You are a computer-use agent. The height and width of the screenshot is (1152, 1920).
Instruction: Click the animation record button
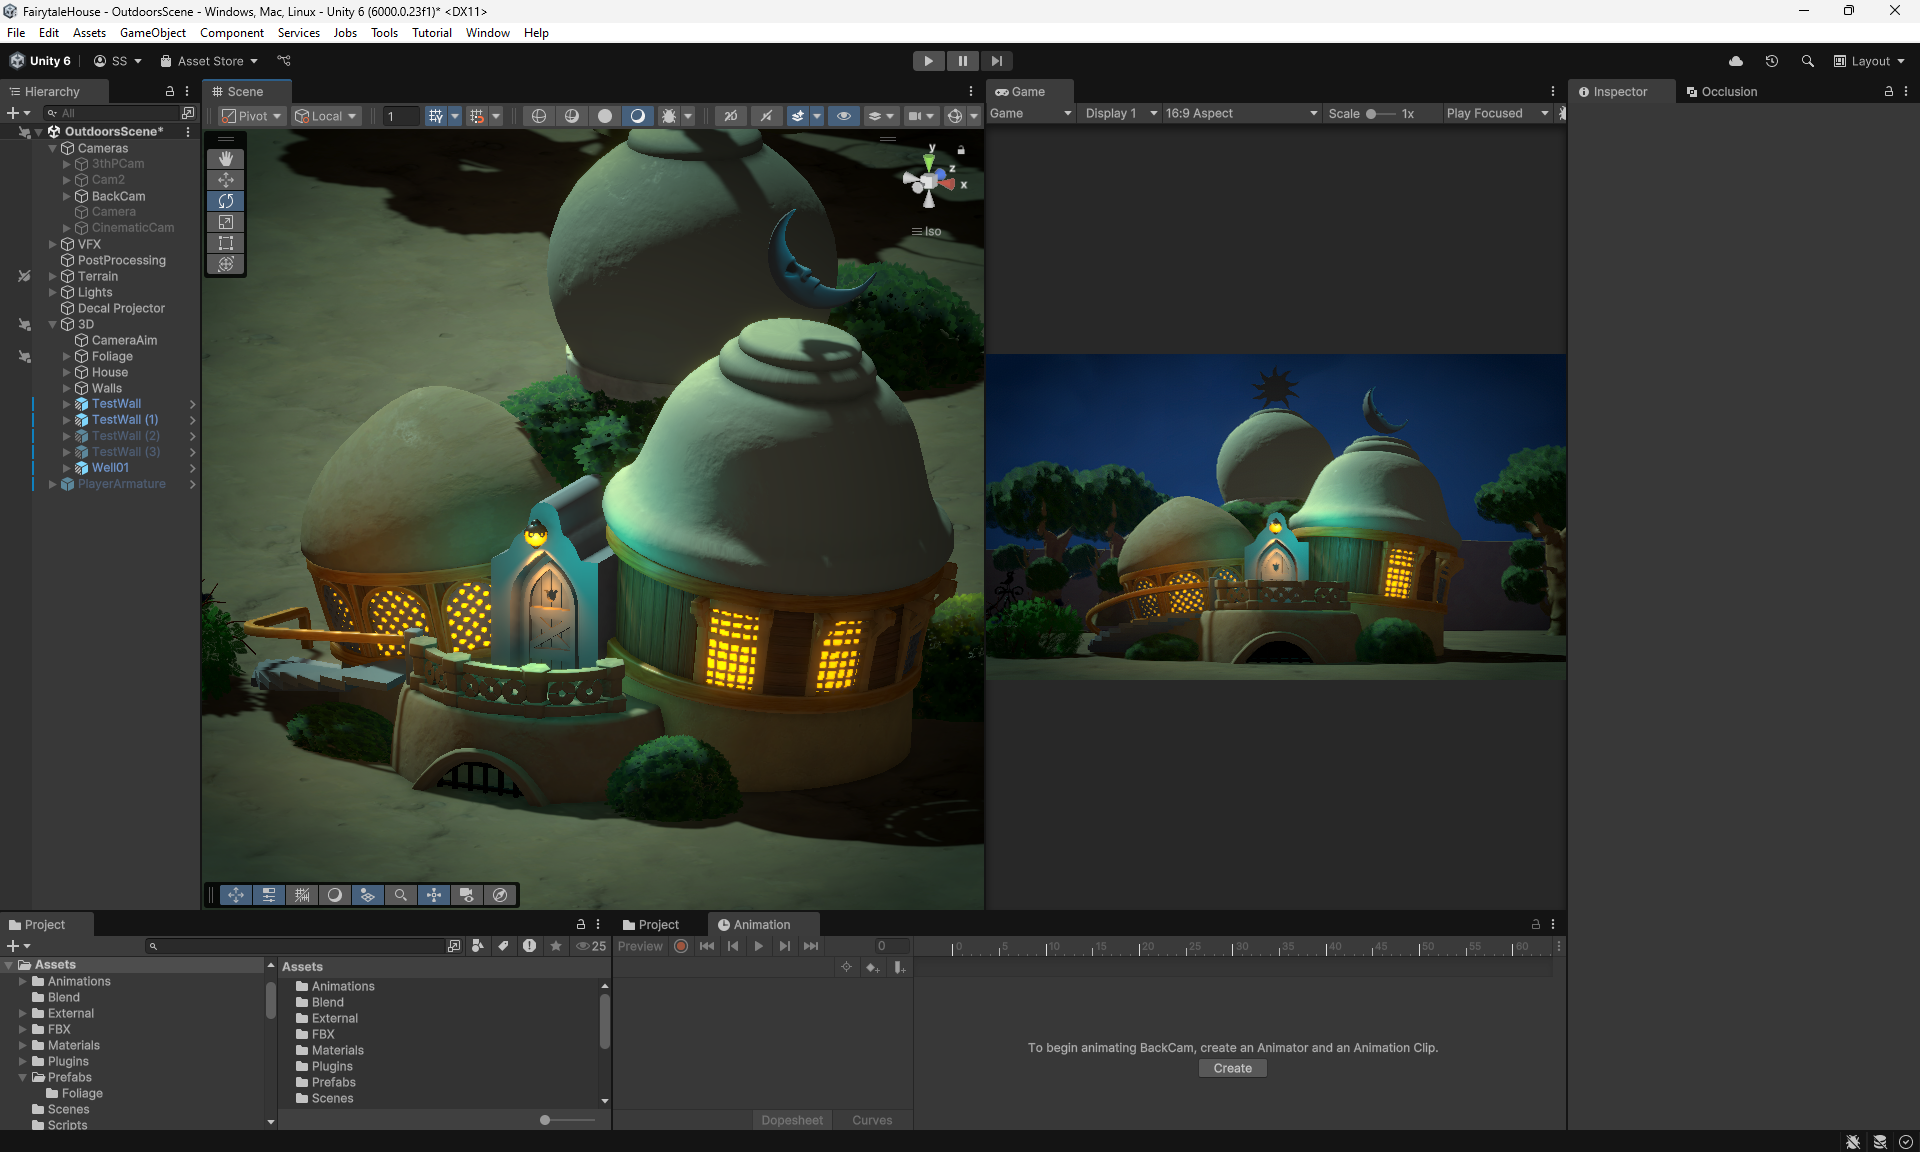681,946
